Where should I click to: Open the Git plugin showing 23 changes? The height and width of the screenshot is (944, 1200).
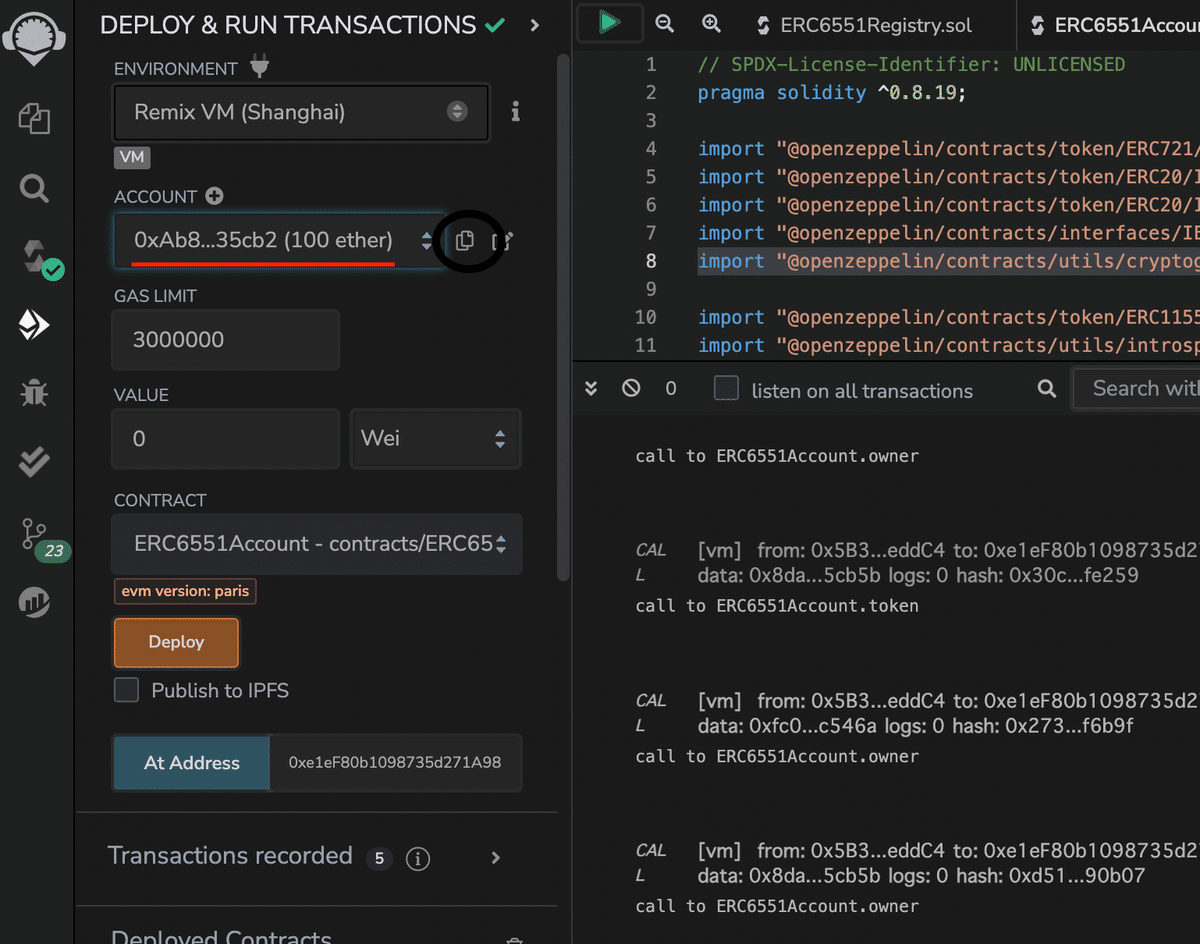pos(34,537)
